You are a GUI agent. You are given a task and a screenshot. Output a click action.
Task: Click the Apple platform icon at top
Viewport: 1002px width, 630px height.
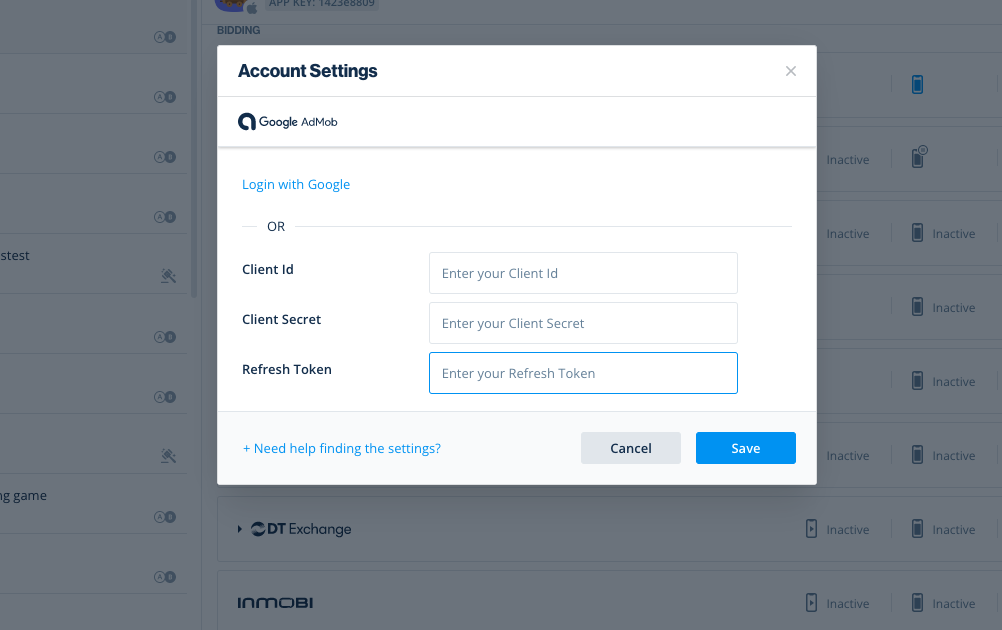click(252, 8)
